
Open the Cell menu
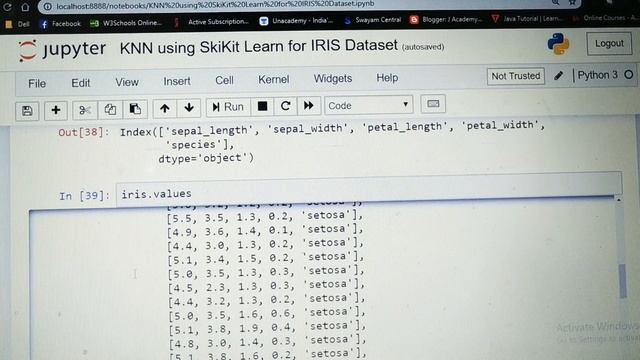(x=224, y=80)
